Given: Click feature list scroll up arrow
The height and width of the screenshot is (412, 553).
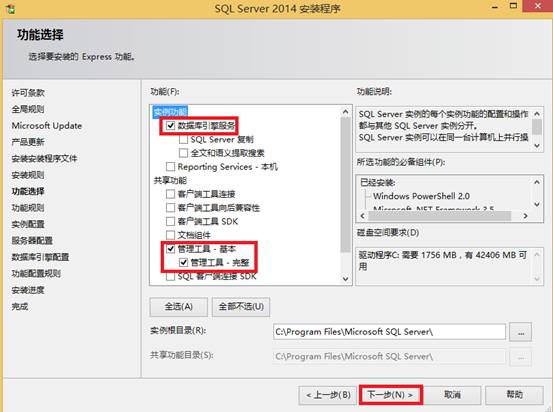Looking at the screenshot, I should 345,112.
